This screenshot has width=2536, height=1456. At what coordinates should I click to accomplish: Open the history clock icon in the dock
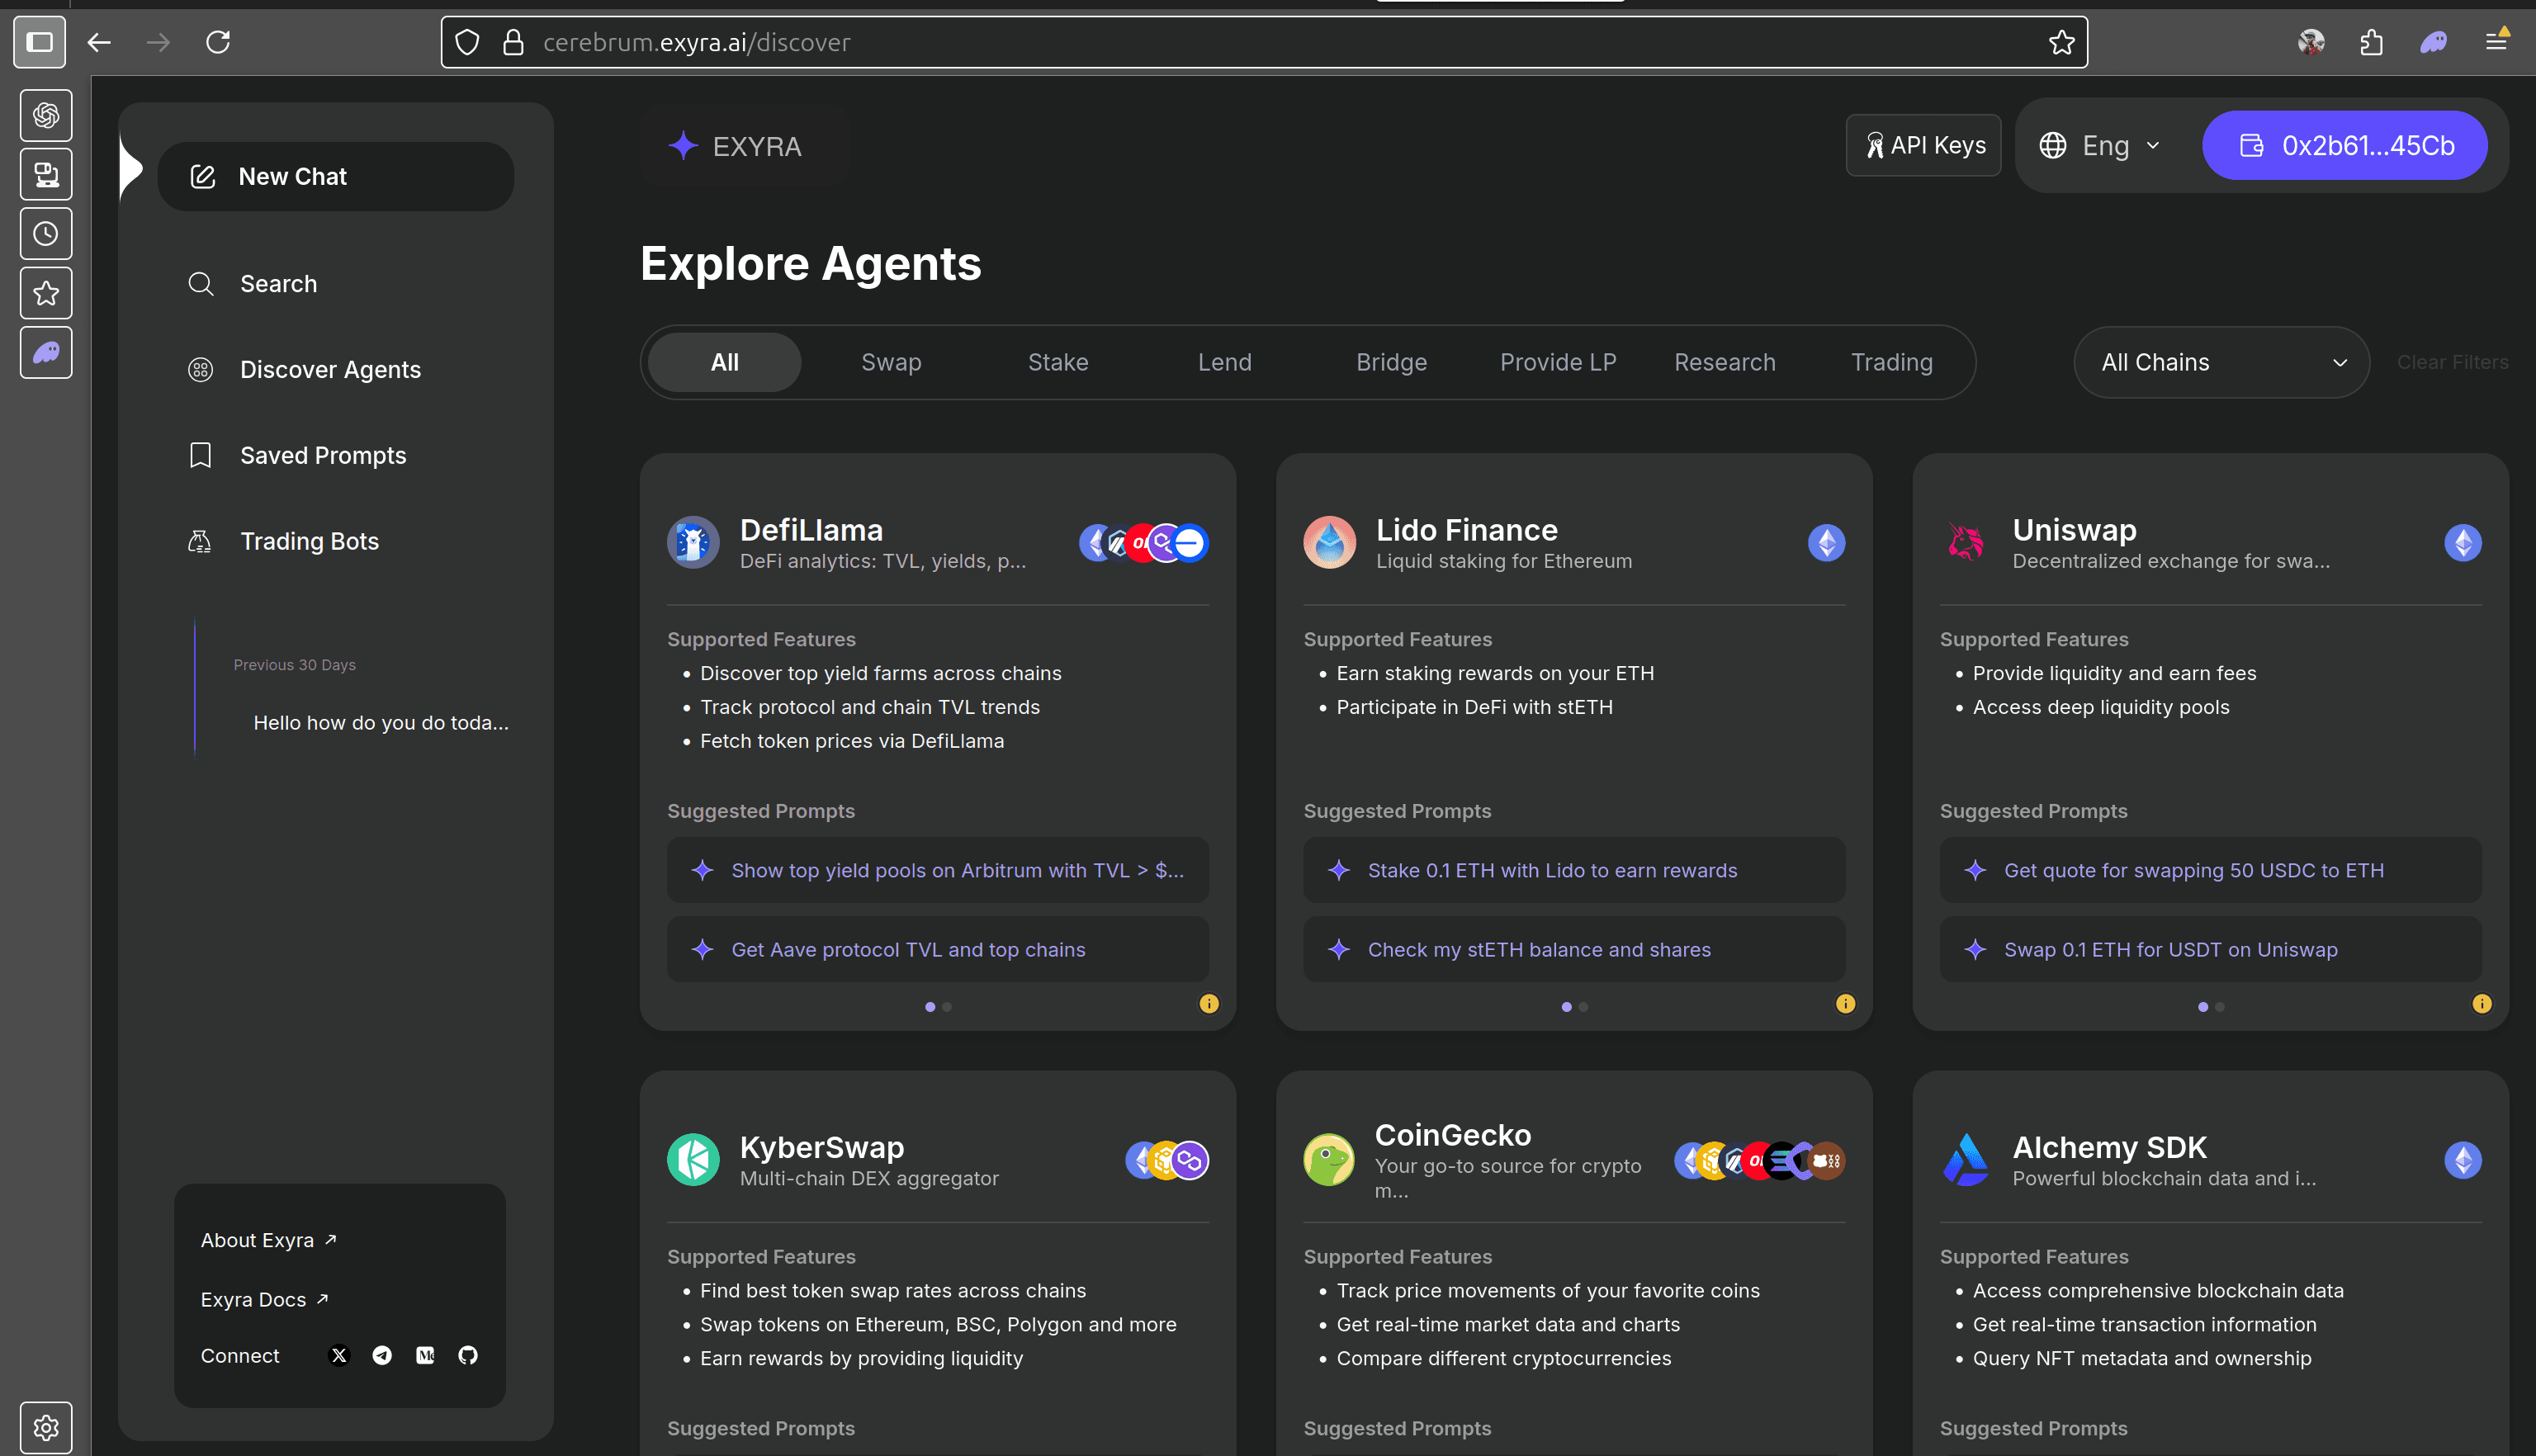[x=45, y=234]
